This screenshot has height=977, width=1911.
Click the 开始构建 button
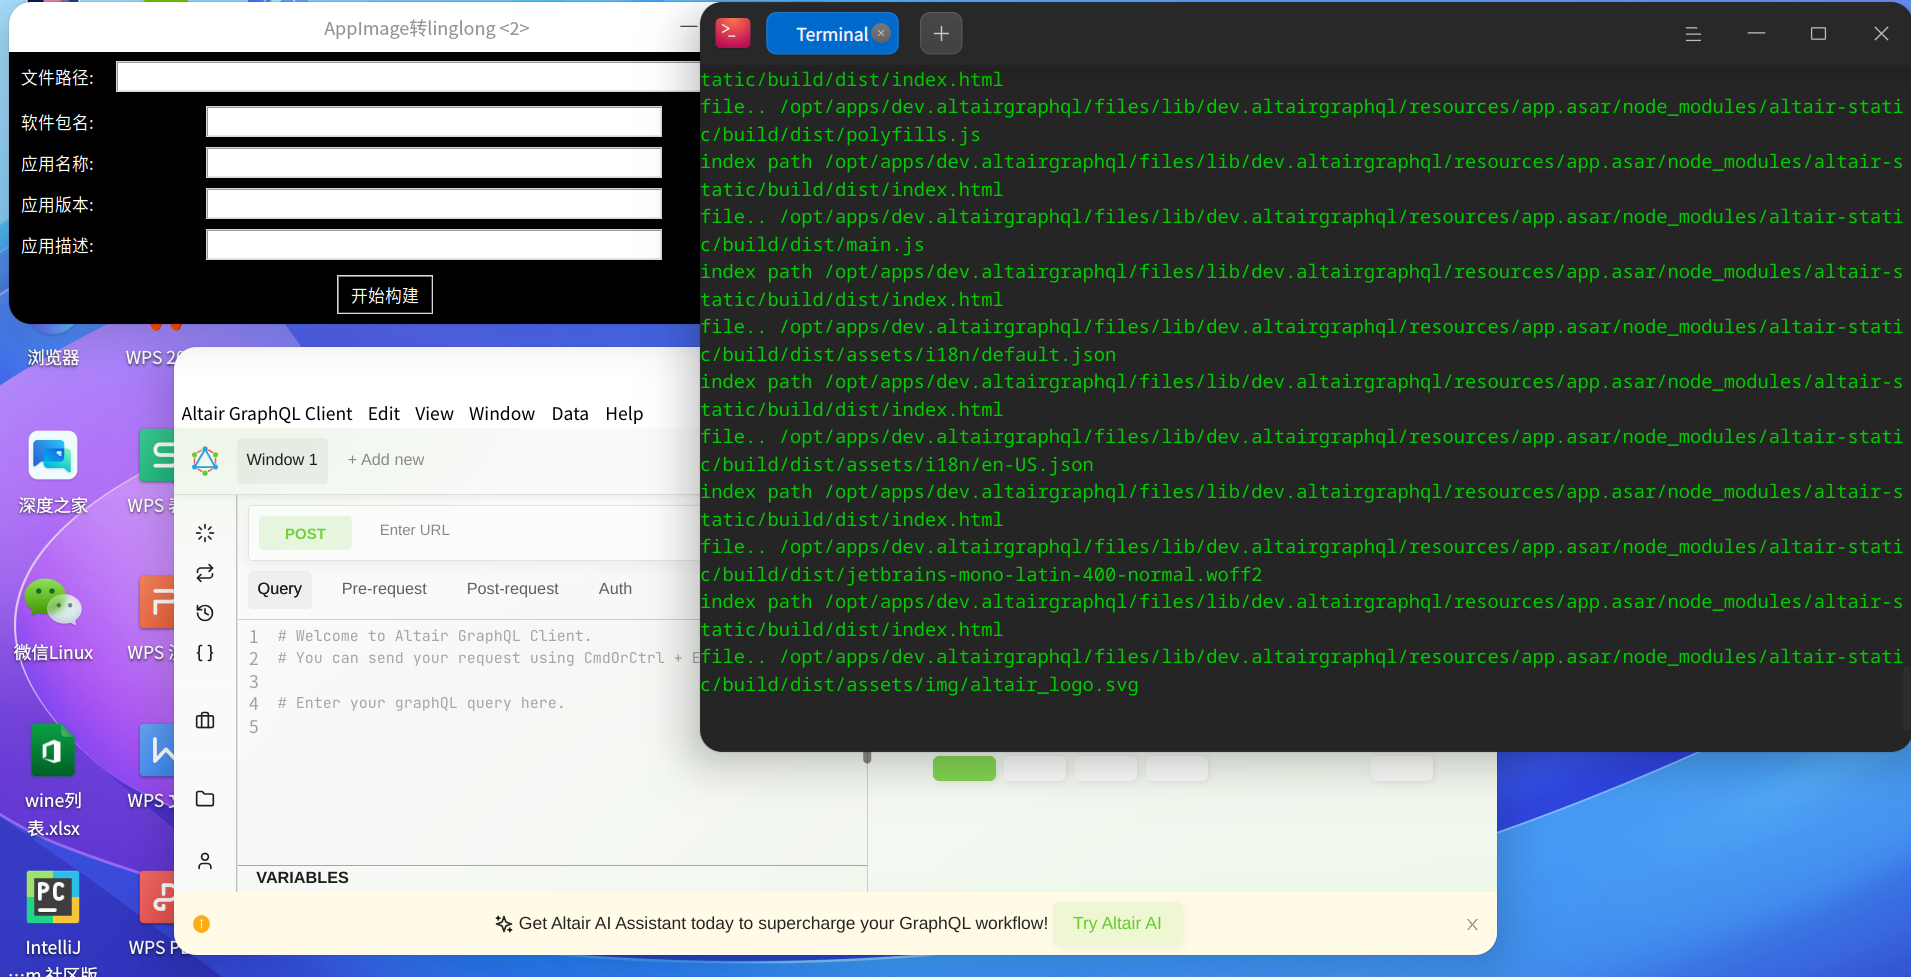[x=385, y=295]
